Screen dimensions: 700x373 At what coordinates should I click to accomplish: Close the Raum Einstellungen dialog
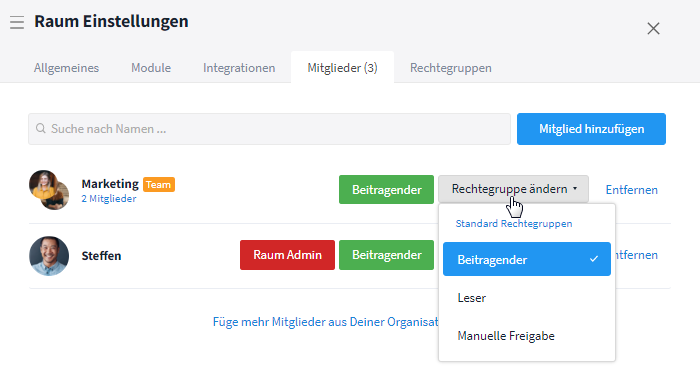tap(653, 29)
